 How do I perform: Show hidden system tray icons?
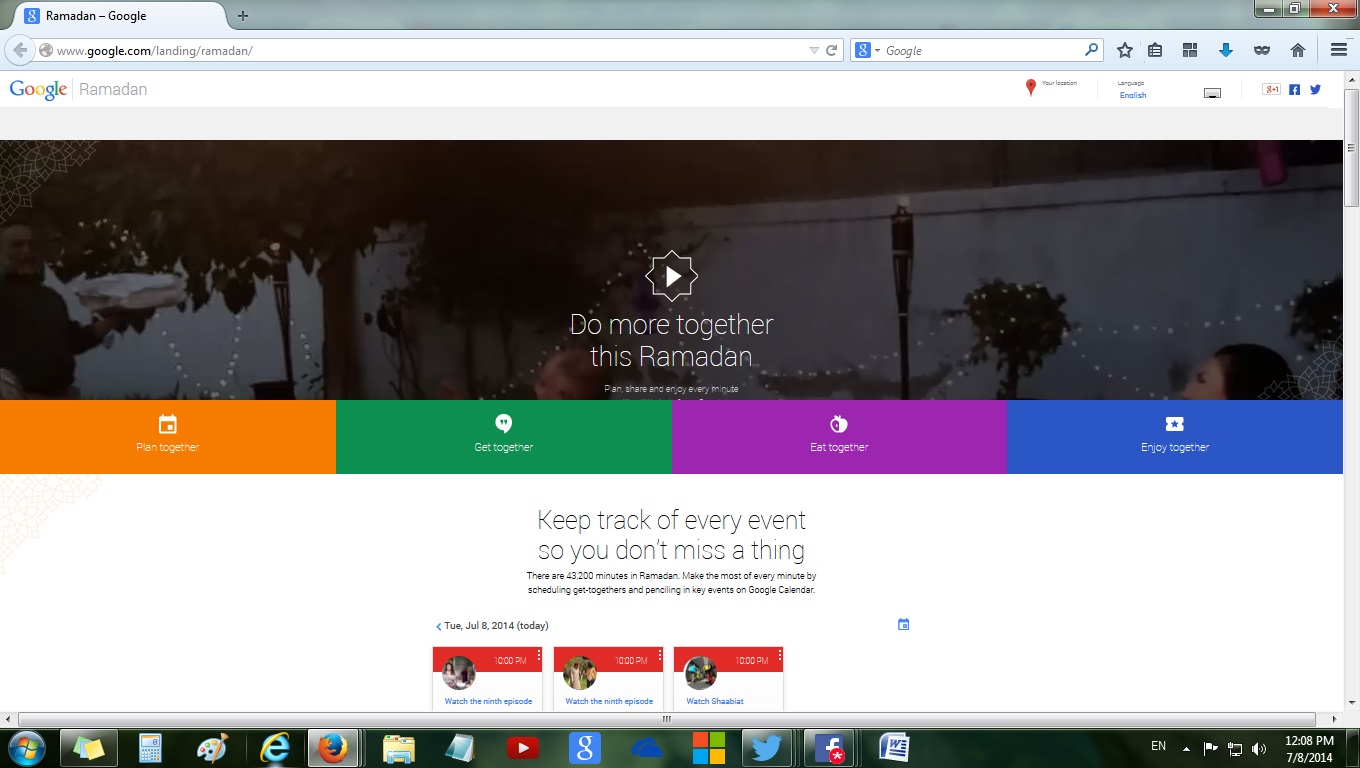[x=1186, y=748]
